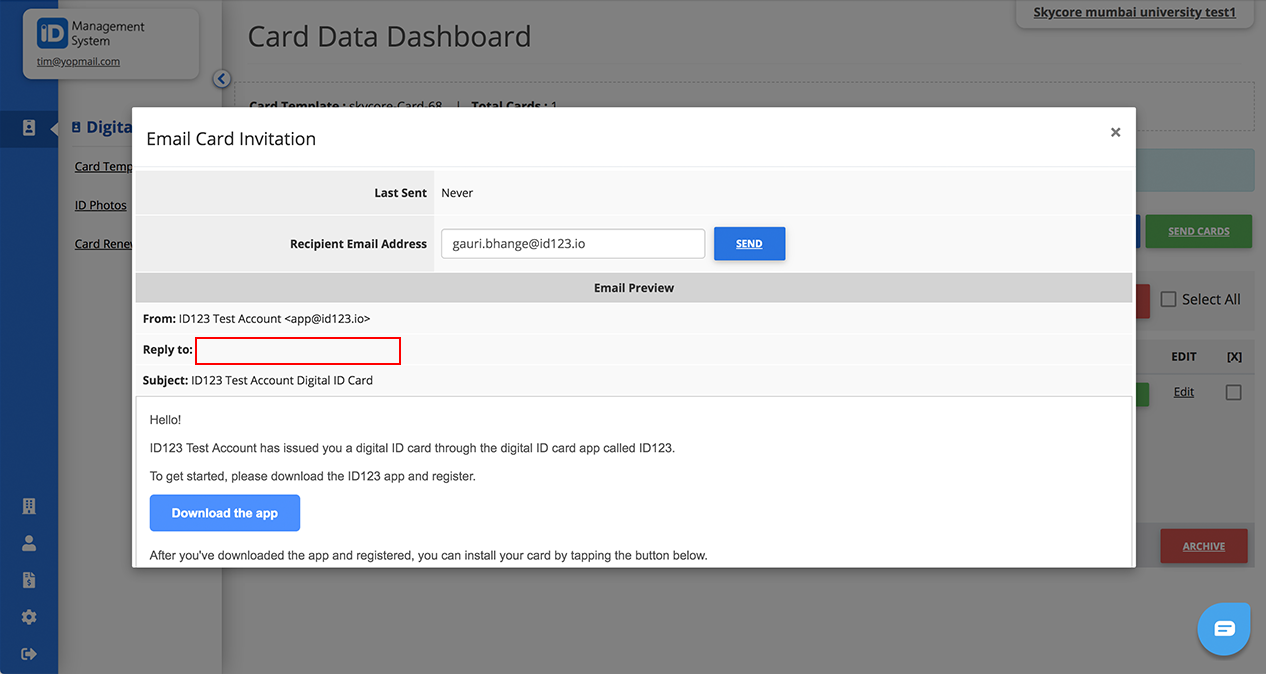This screenshot has height=674, width=1266.
Task: Click the From line with app@id123.io
Action: coord(257,318)
